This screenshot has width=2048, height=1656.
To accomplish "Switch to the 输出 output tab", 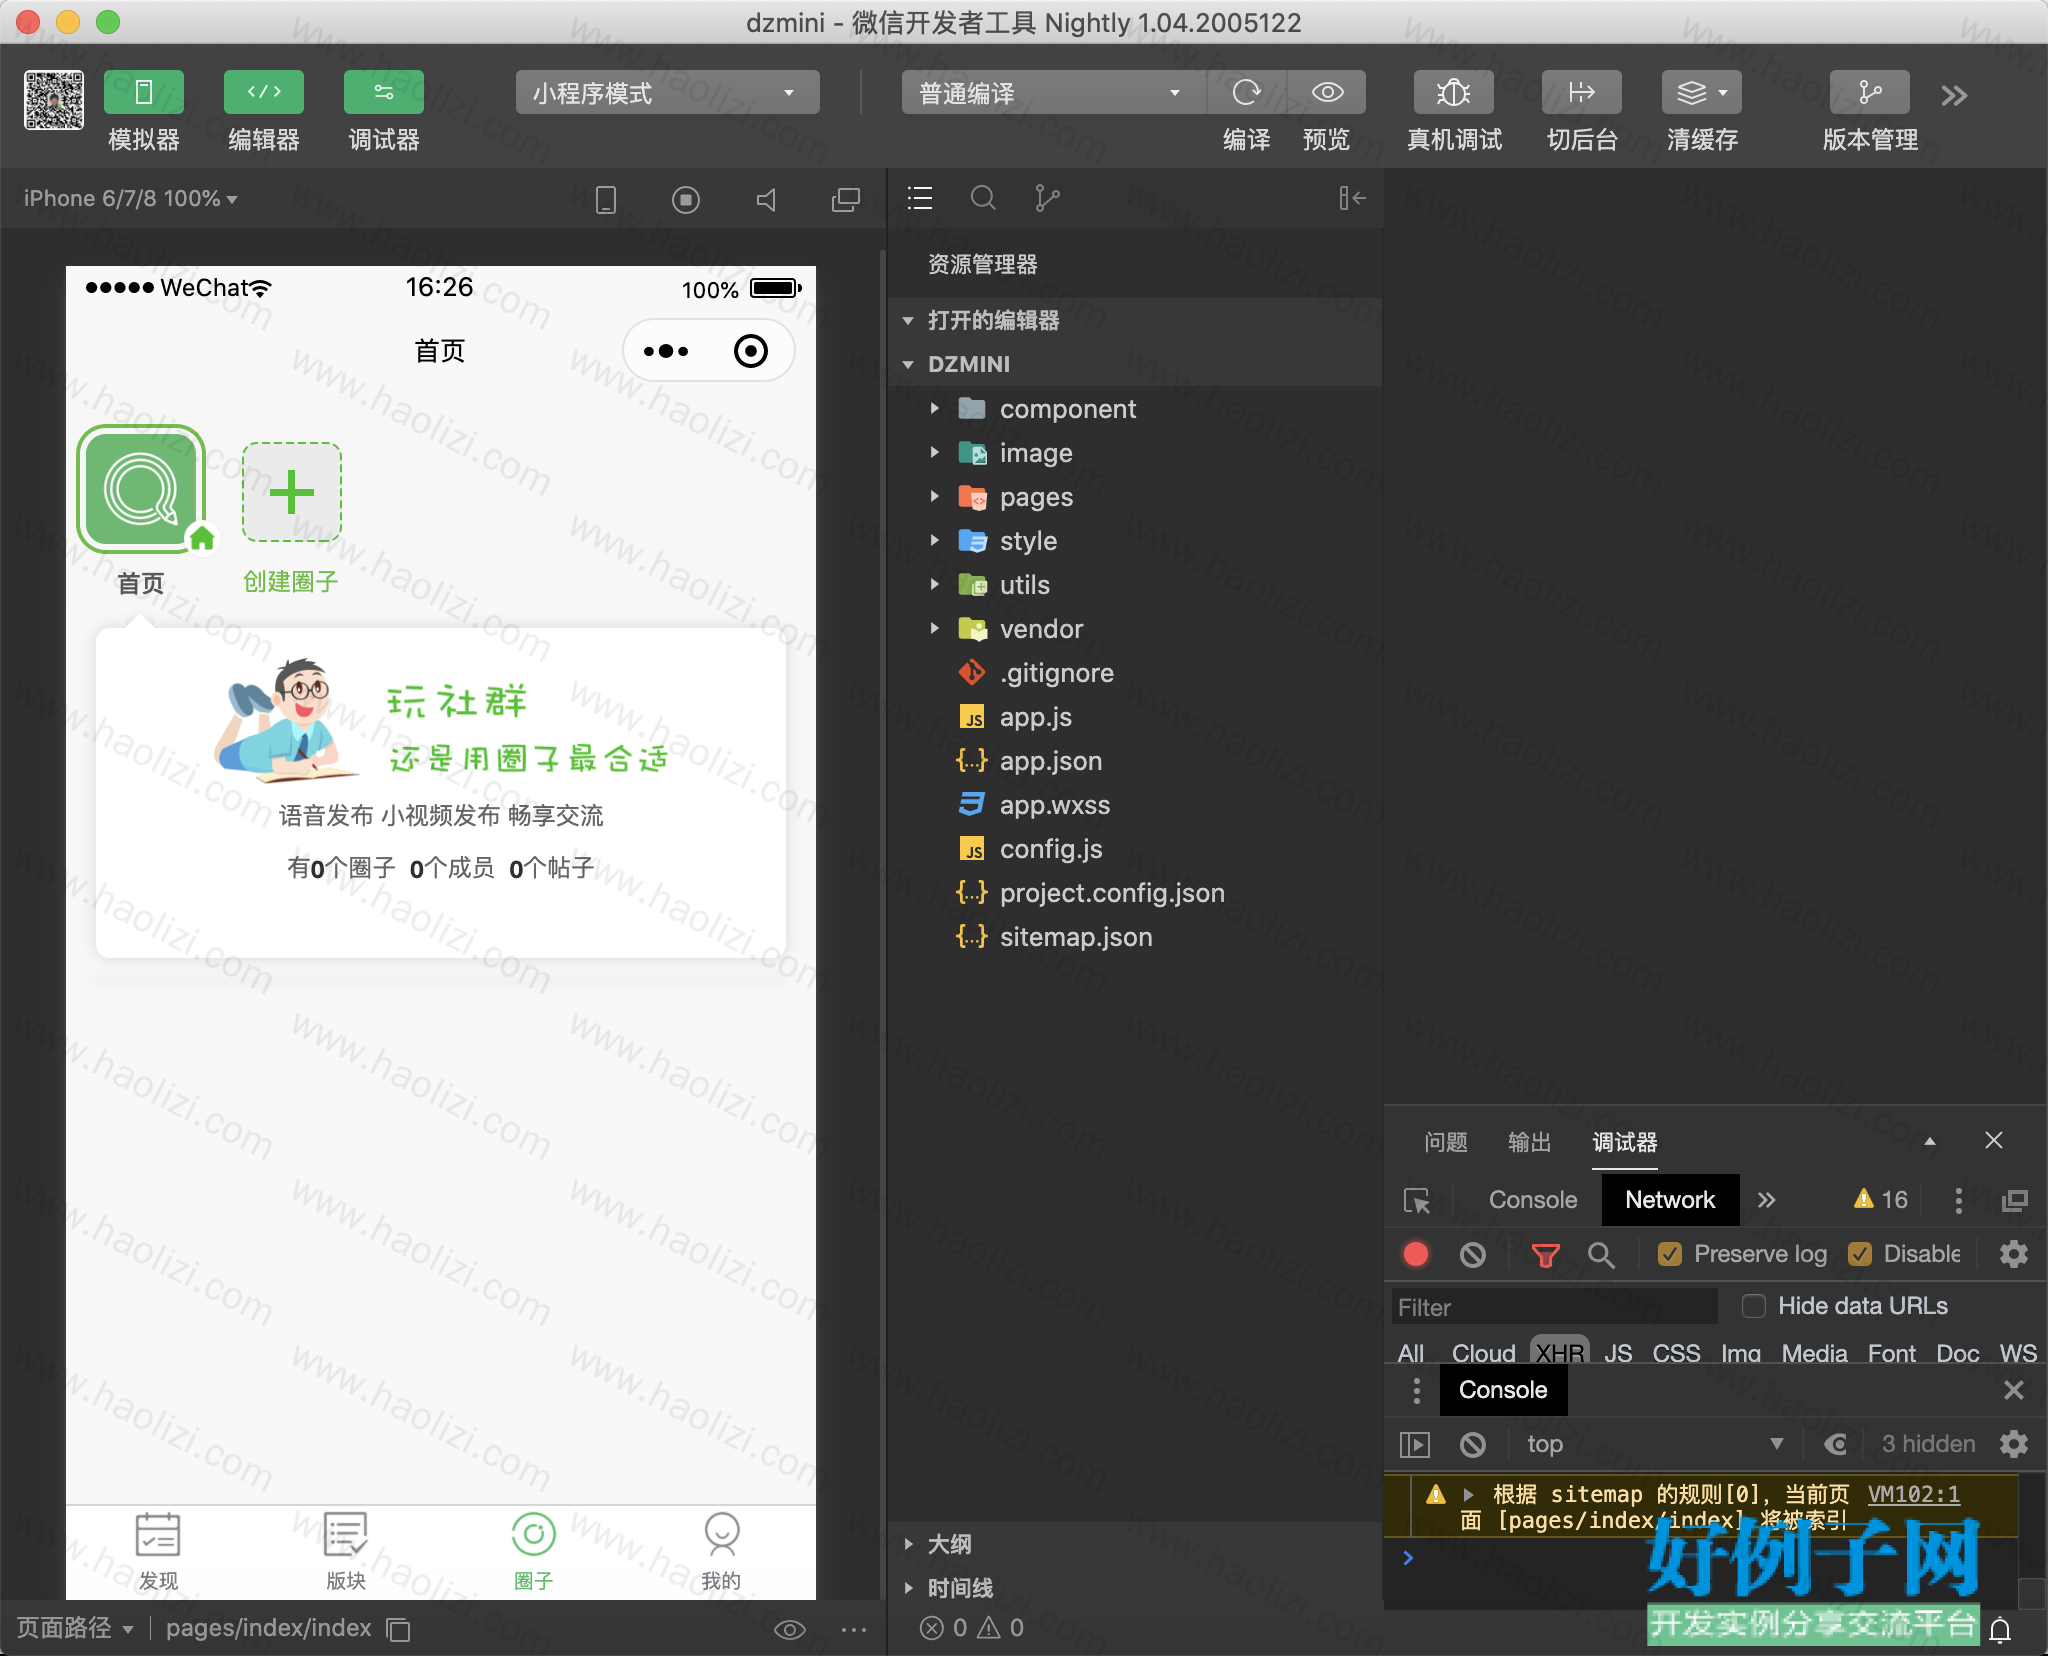I will point(1530,1142).
